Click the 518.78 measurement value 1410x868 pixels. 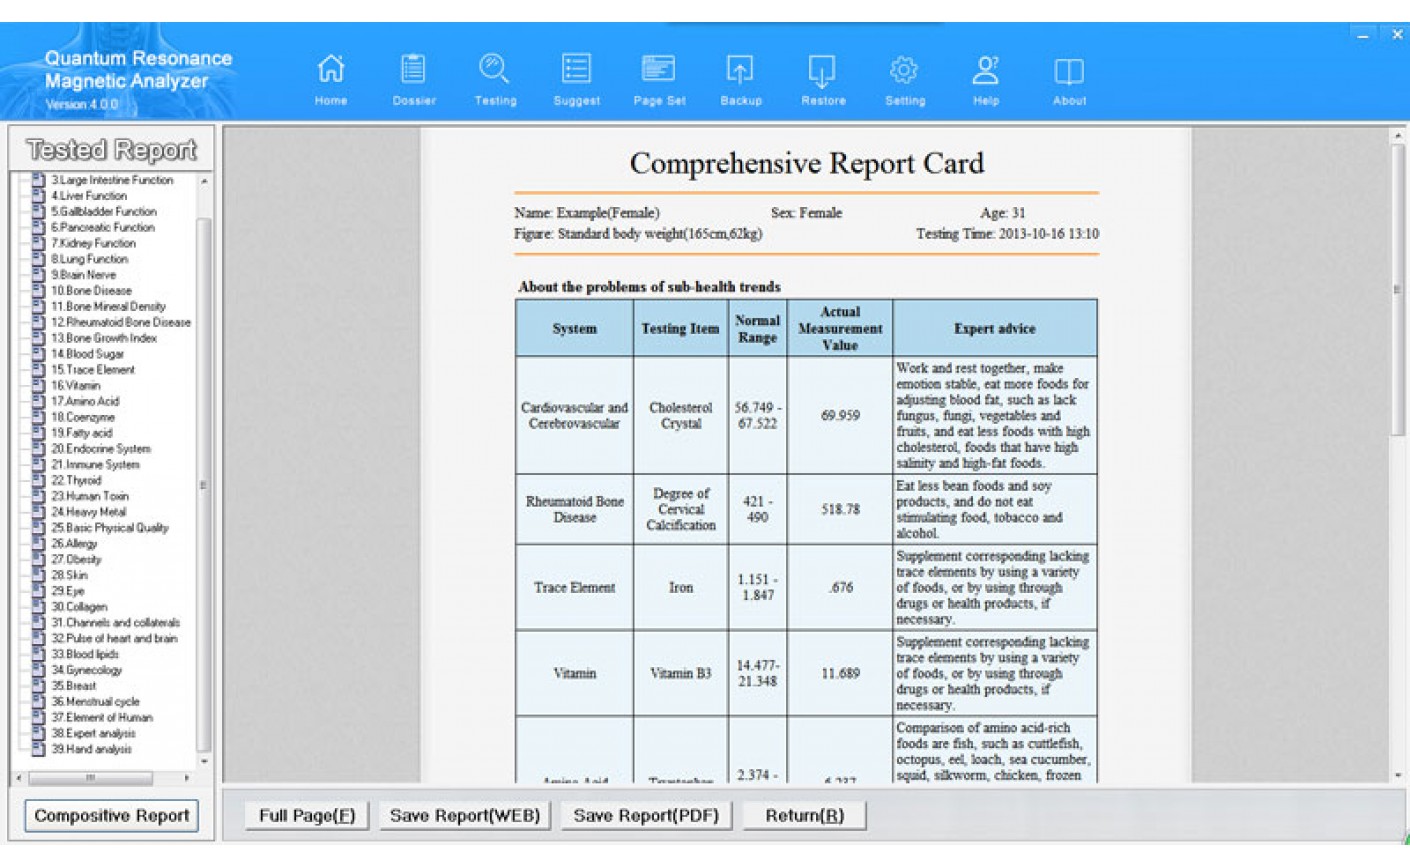840,509
